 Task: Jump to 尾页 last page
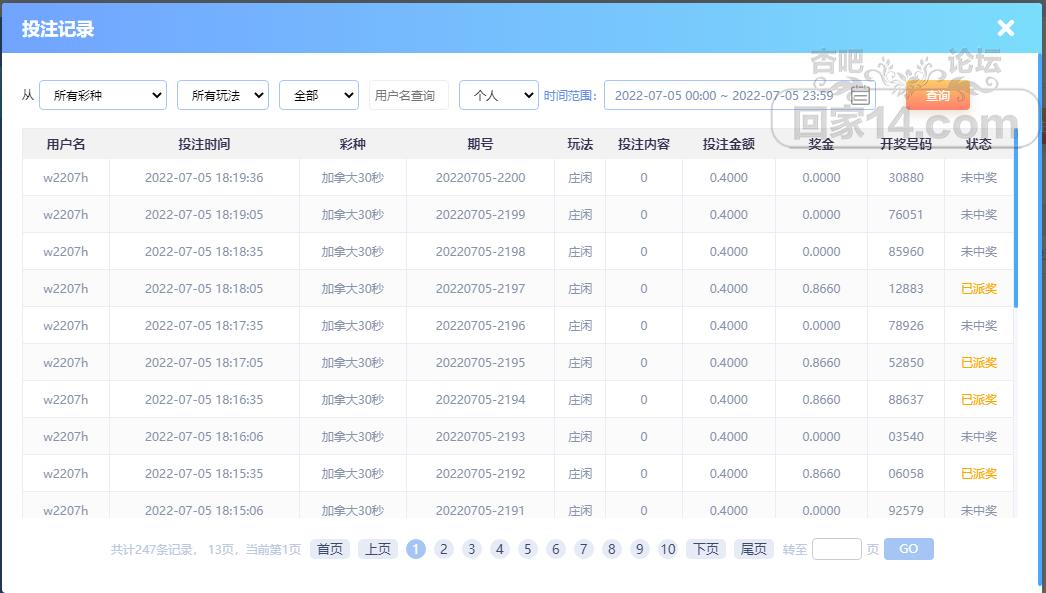coord(753,549)
